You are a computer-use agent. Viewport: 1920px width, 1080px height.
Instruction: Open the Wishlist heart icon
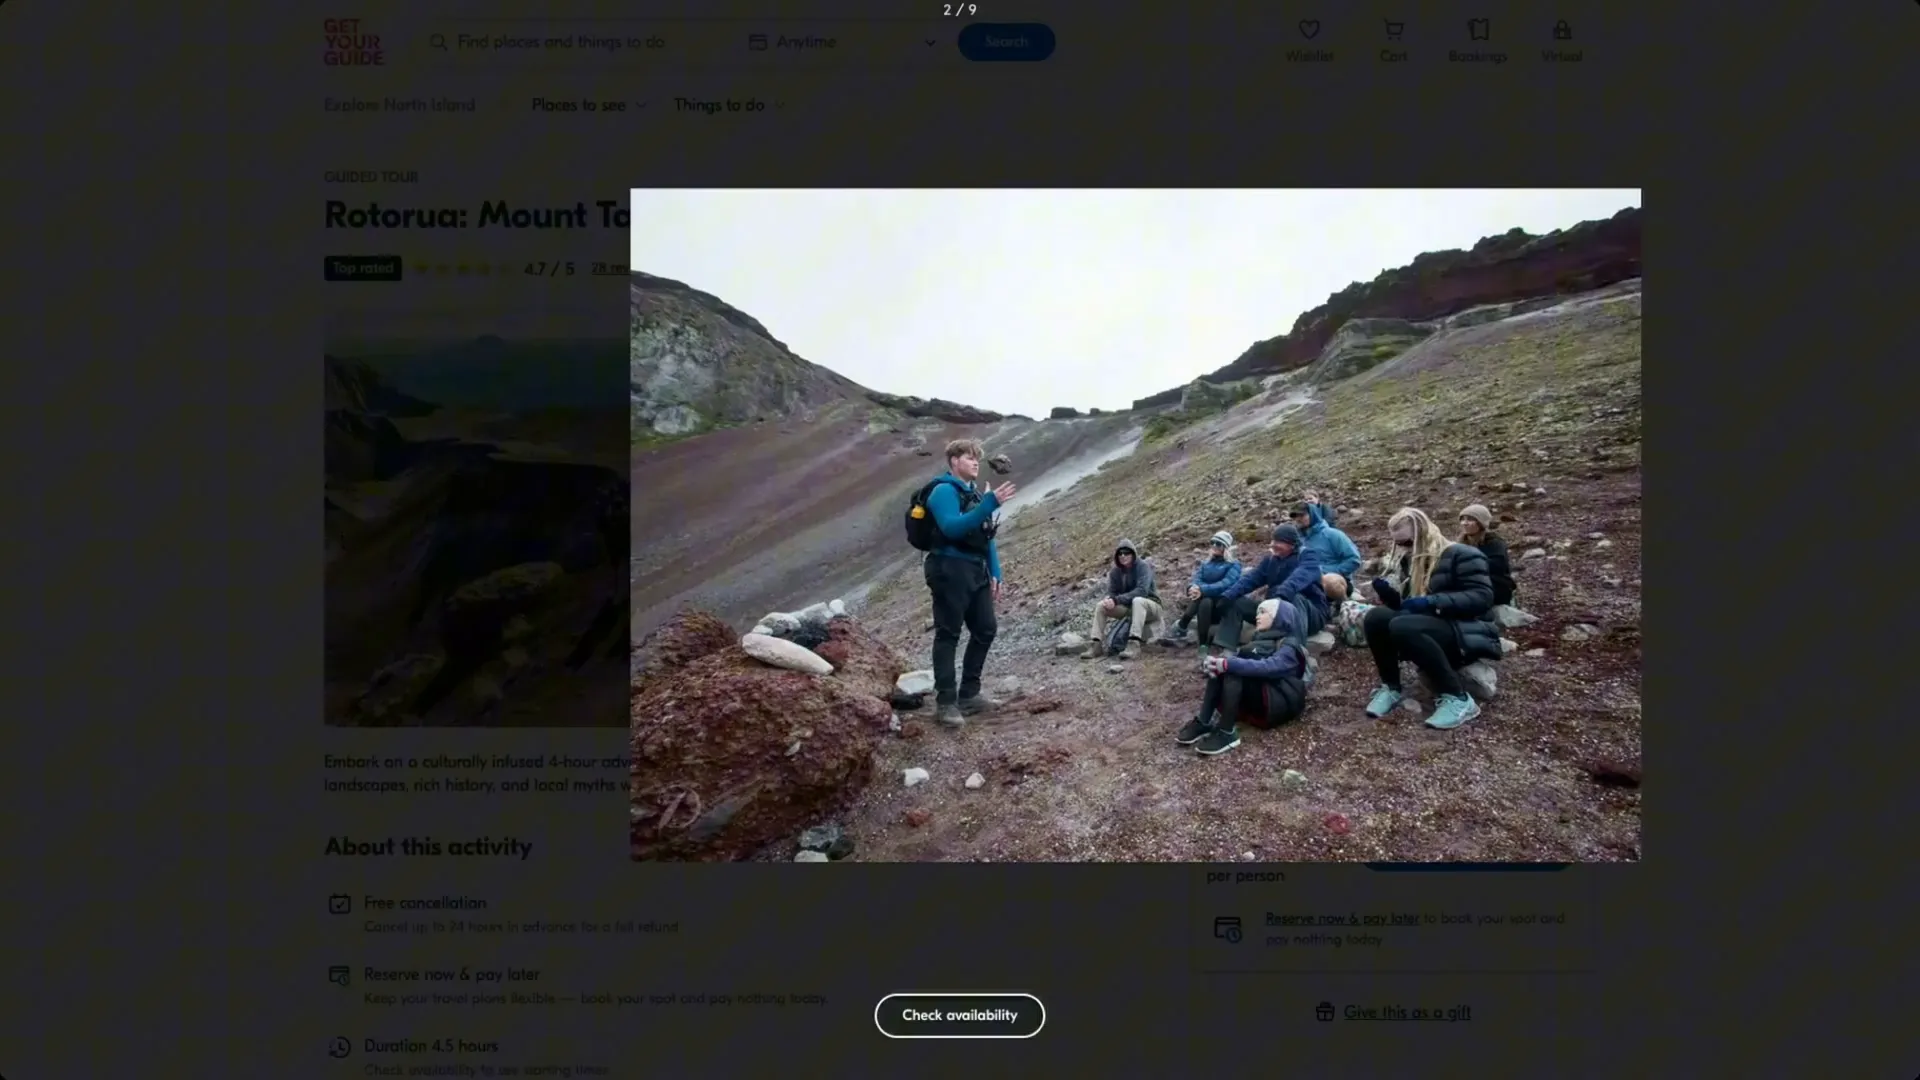(x=1309, y=31)
